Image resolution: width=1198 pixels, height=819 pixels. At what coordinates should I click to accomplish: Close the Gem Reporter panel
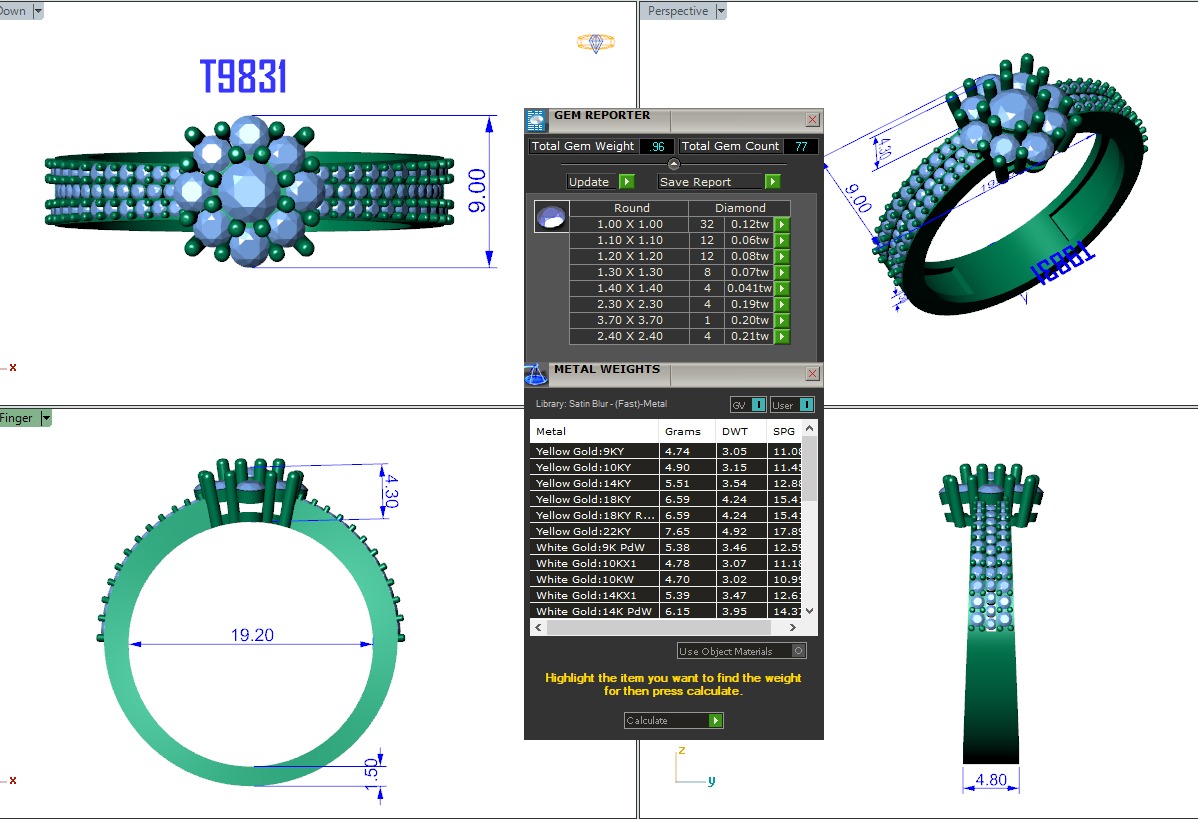coord(812,120)
